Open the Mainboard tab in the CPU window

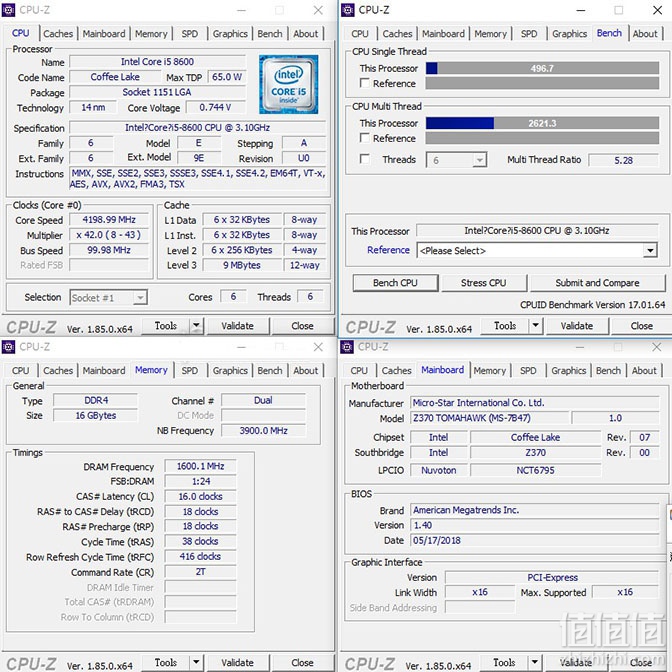point(104,33)
